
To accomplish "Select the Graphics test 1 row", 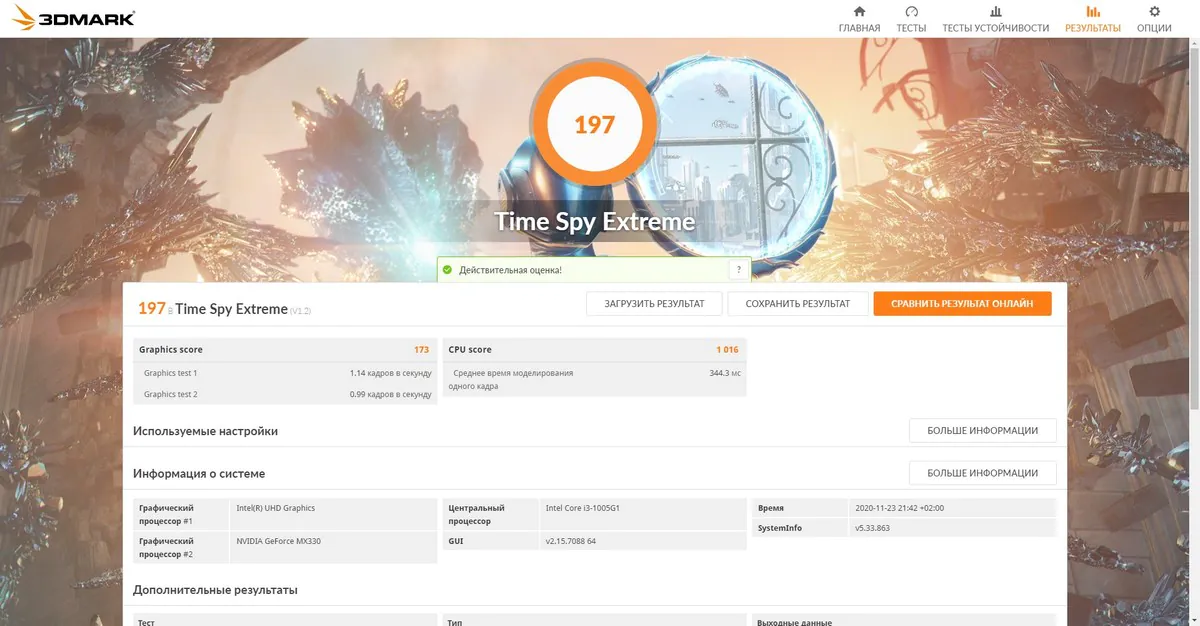I will click(x=285, y=373).
